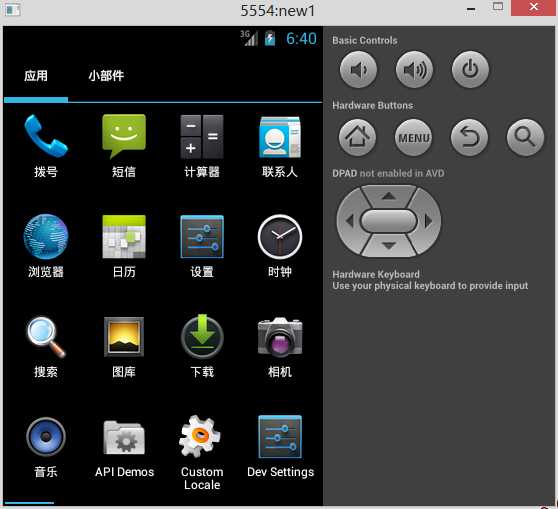Tap the battery charging status icon
The width and height of the screenshot is (558, 509).
click(x=270, y=38)
